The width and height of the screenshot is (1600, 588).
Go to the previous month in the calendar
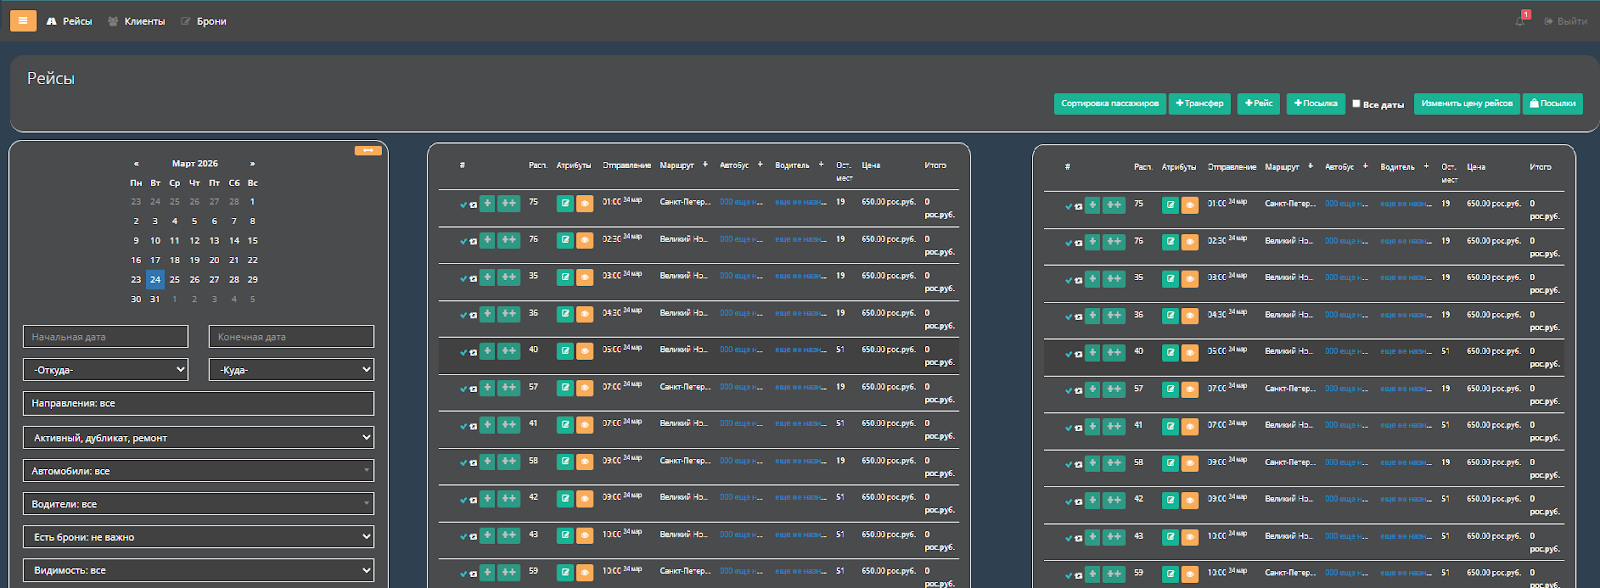(x=136, y=164)
